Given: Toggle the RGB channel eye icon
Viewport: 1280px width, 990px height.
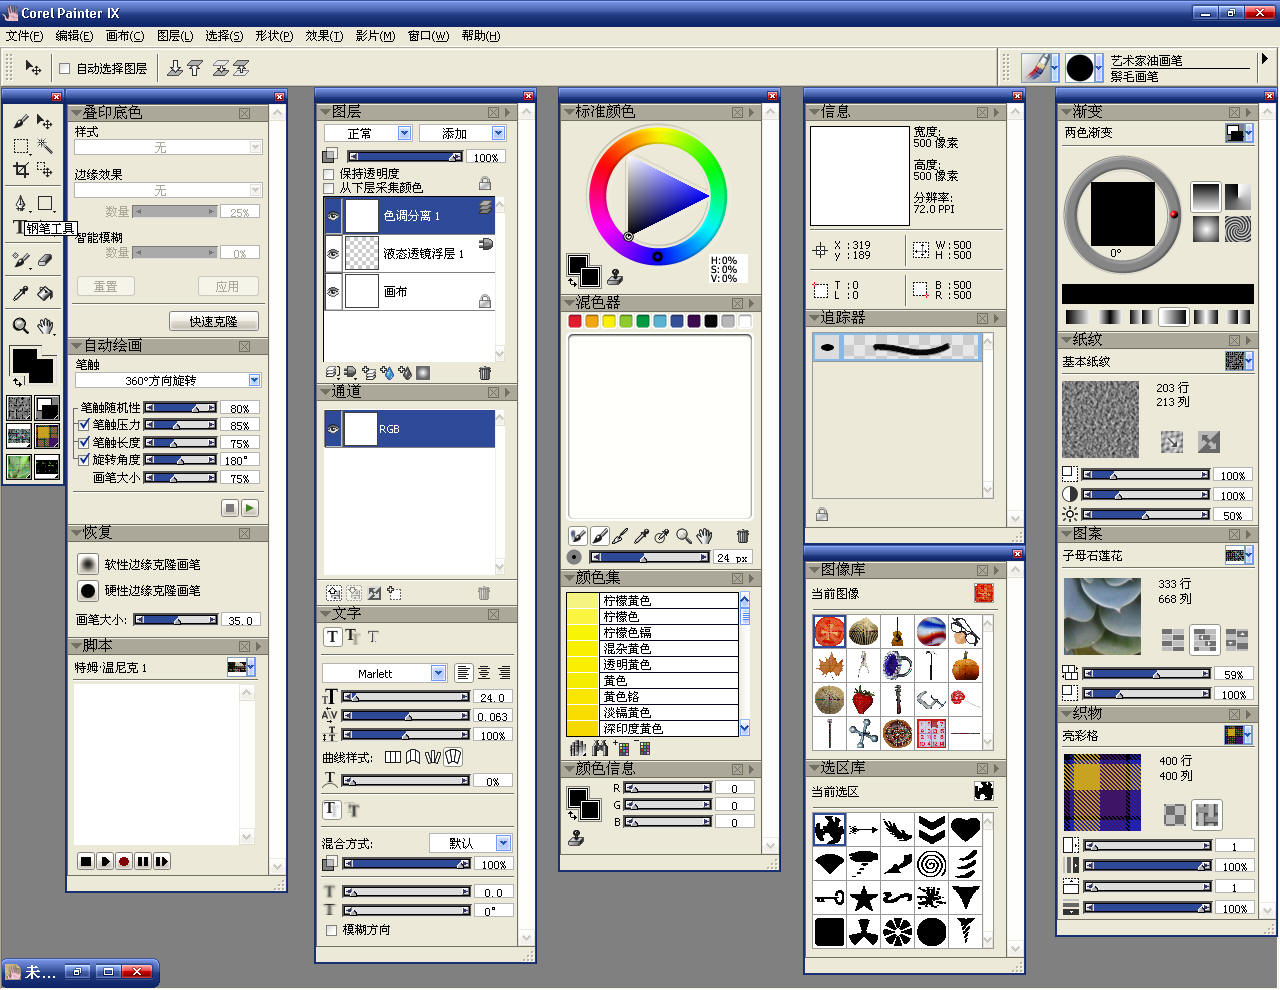Looking at the screenshot, I should point(333,429).
